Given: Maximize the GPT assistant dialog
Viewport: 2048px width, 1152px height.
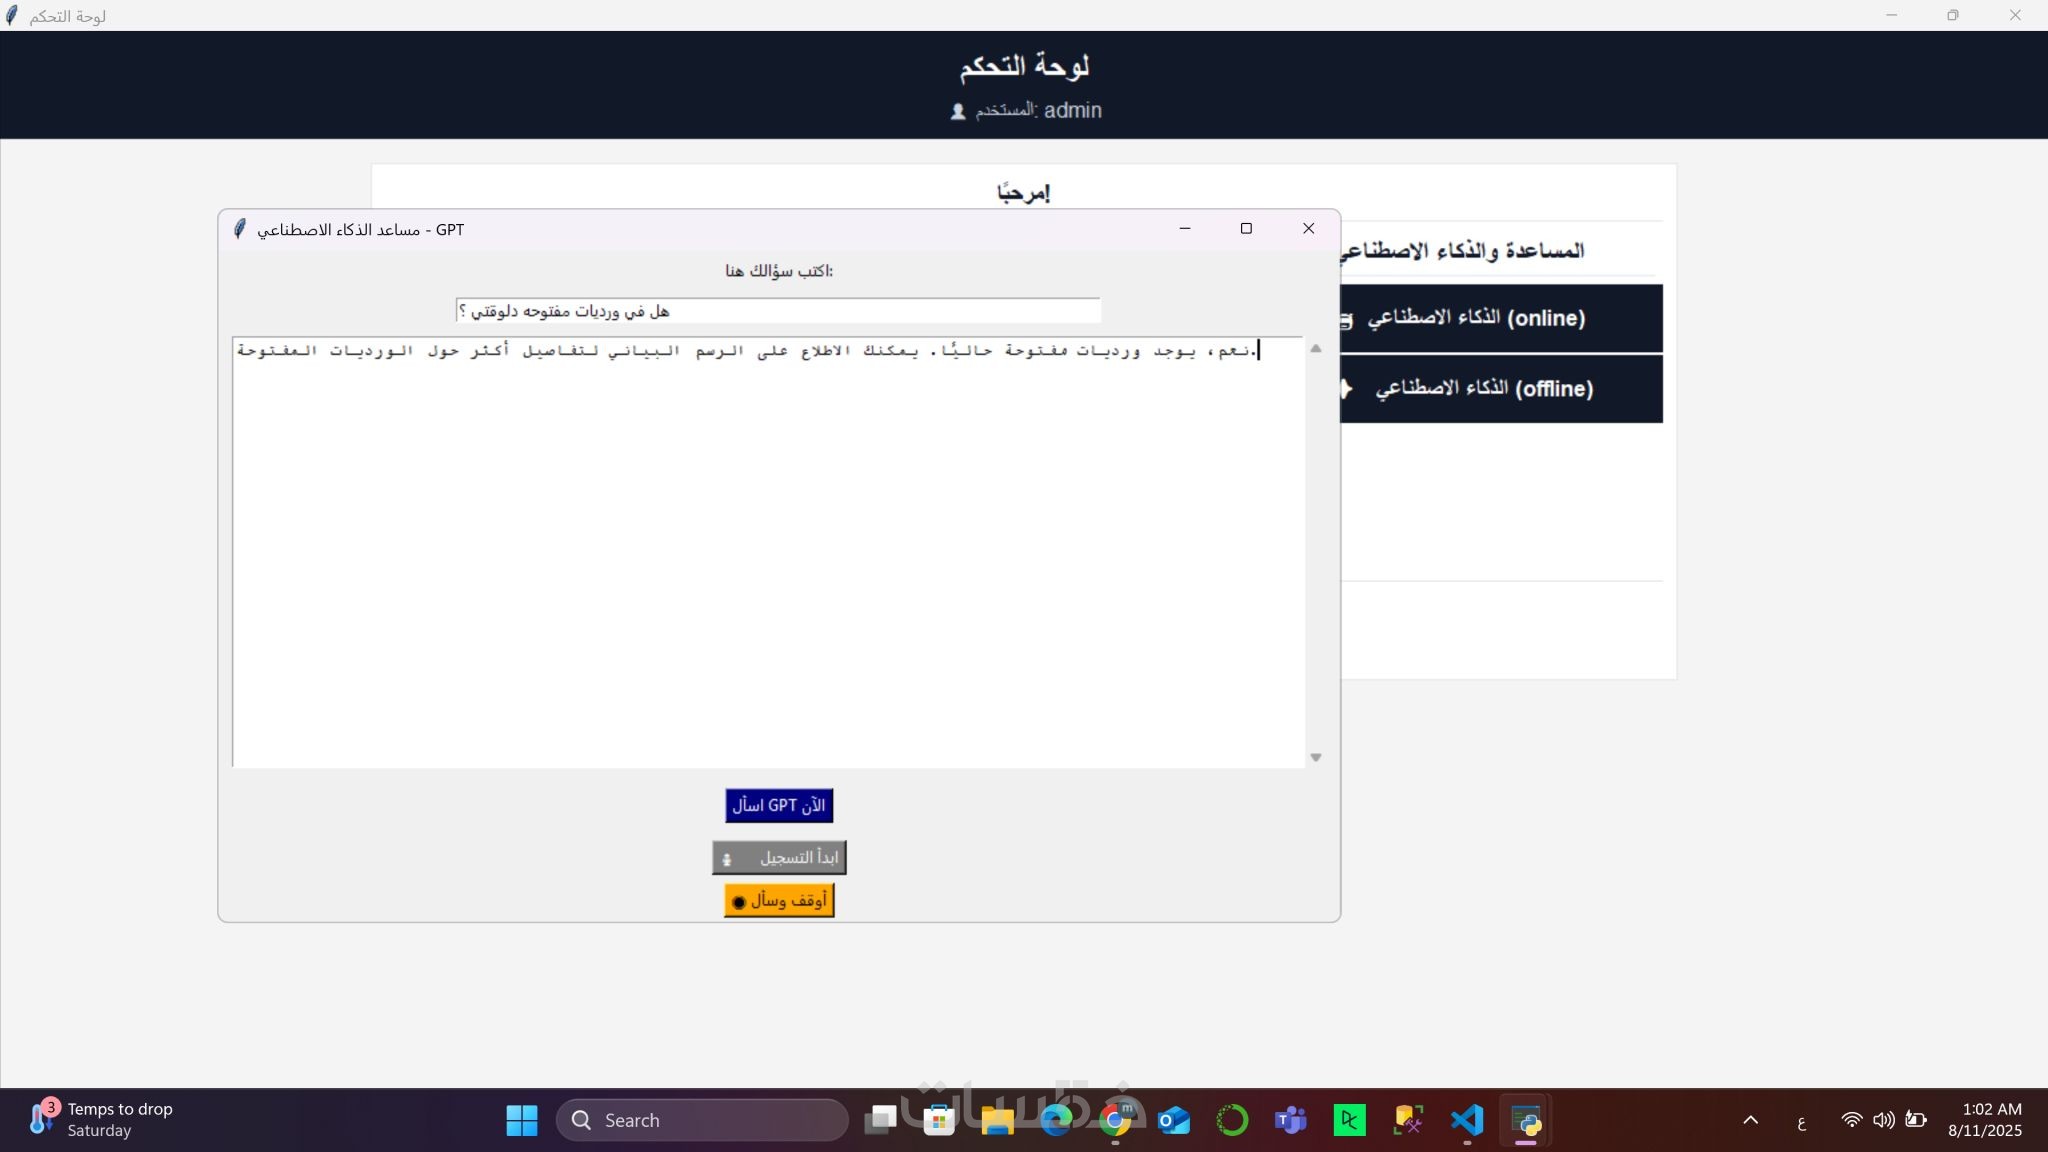Looking at the screenshot, I should pyautogui.click(x=1246, y=229).
